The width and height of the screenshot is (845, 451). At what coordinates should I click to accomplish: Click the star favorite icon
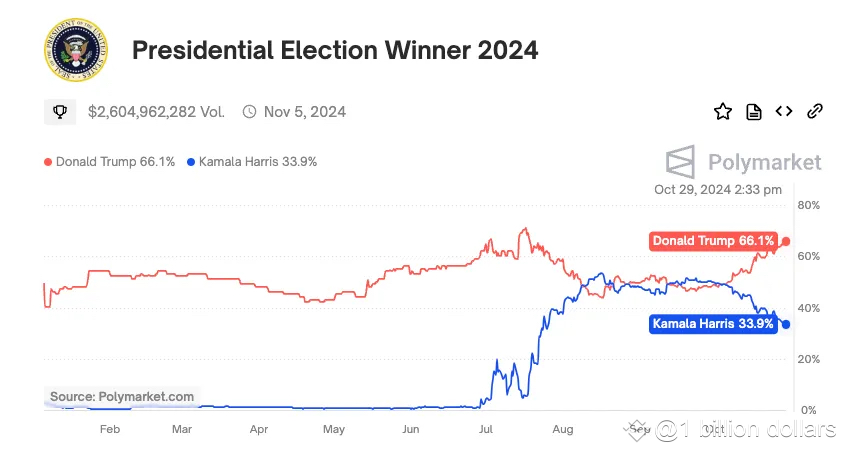(723, 112)
